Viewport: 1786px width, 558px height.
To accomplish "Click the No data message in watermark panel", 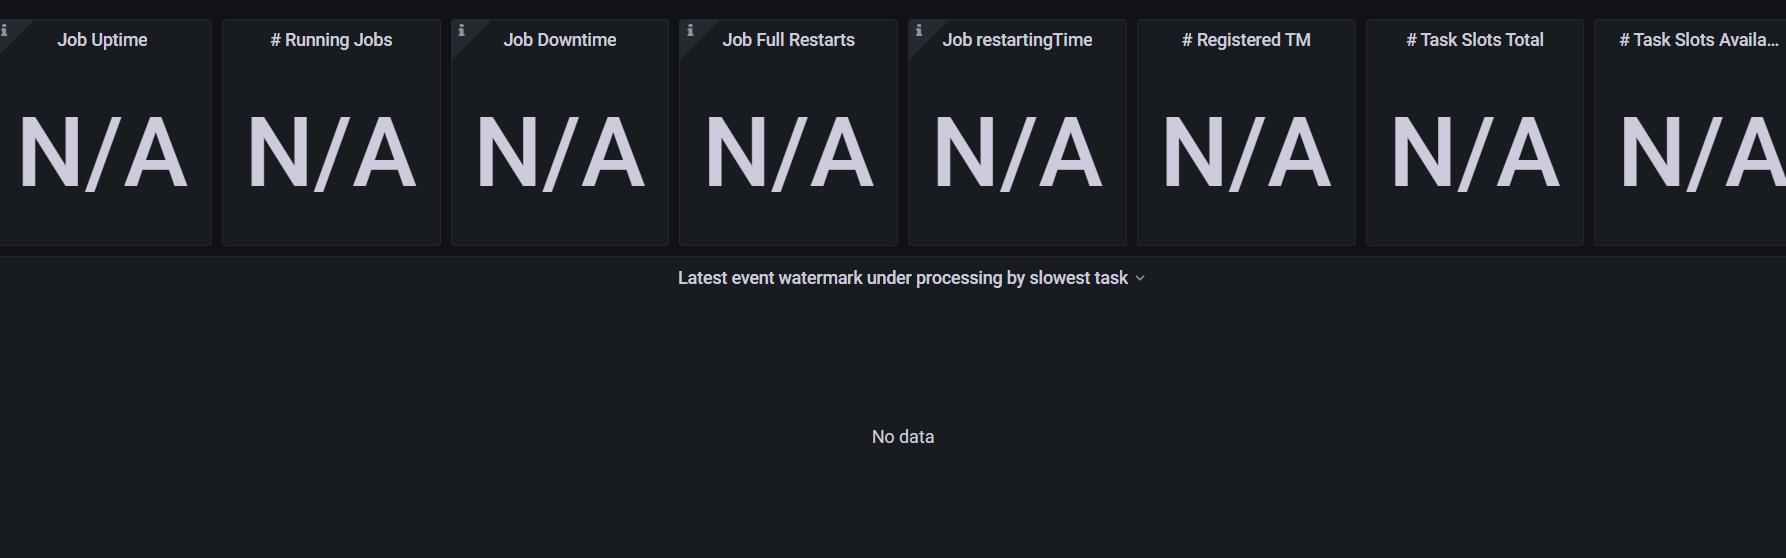I will 903,437.
